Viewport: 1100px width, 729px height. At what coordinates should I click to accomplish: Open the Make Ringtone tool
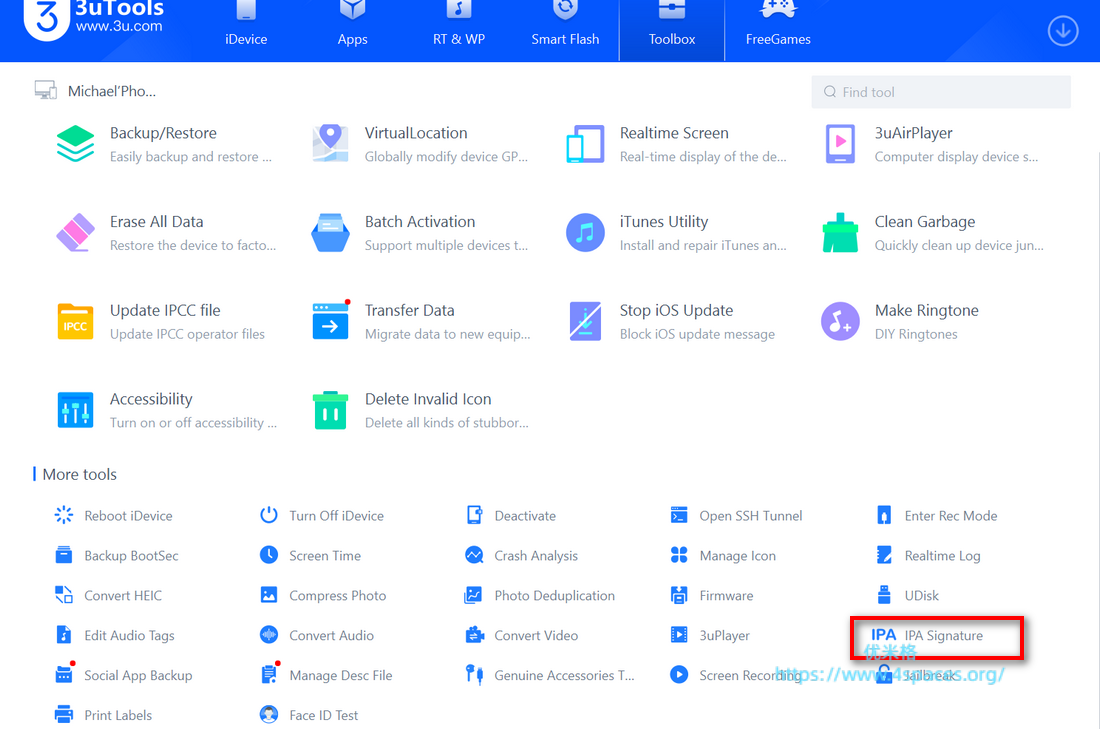pyautogui.click(x=840, y=321)
